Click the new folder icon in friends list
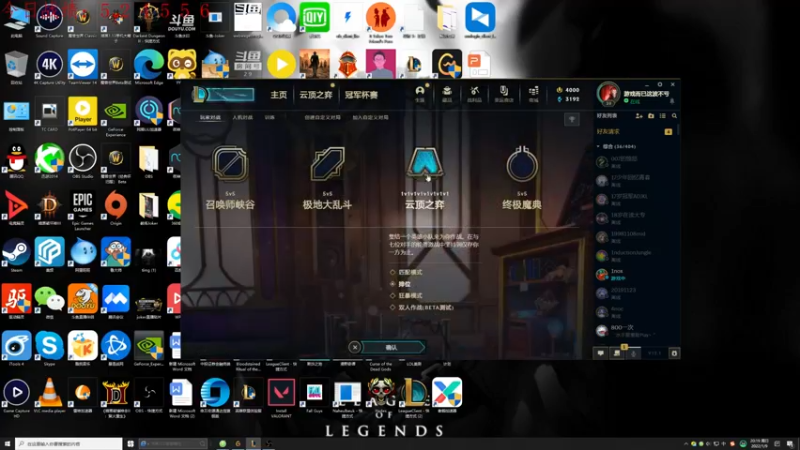 (651, 116)
